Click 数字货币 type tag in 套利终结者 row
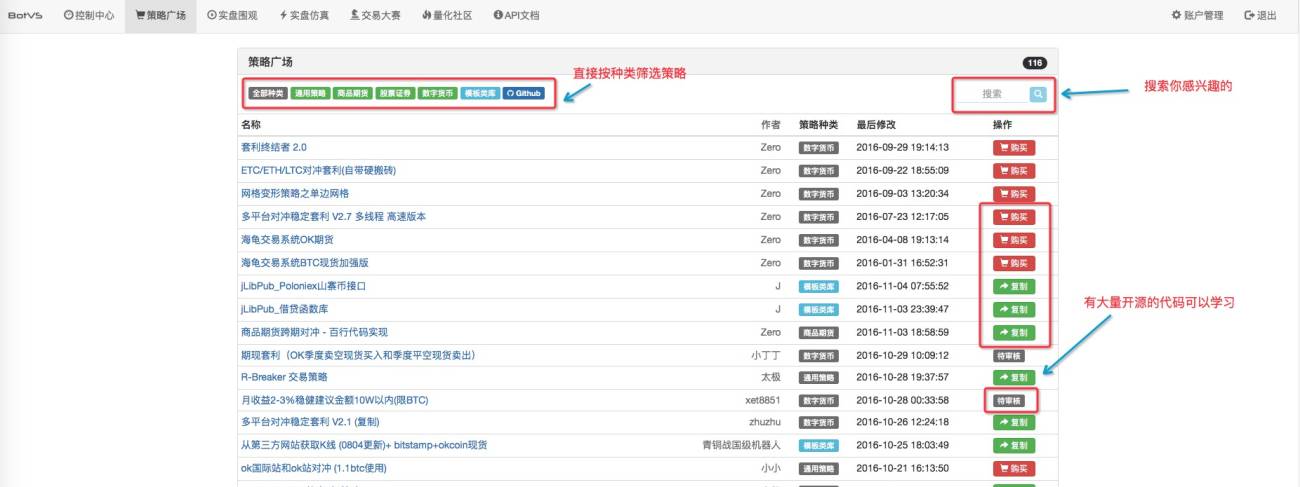 818,147
